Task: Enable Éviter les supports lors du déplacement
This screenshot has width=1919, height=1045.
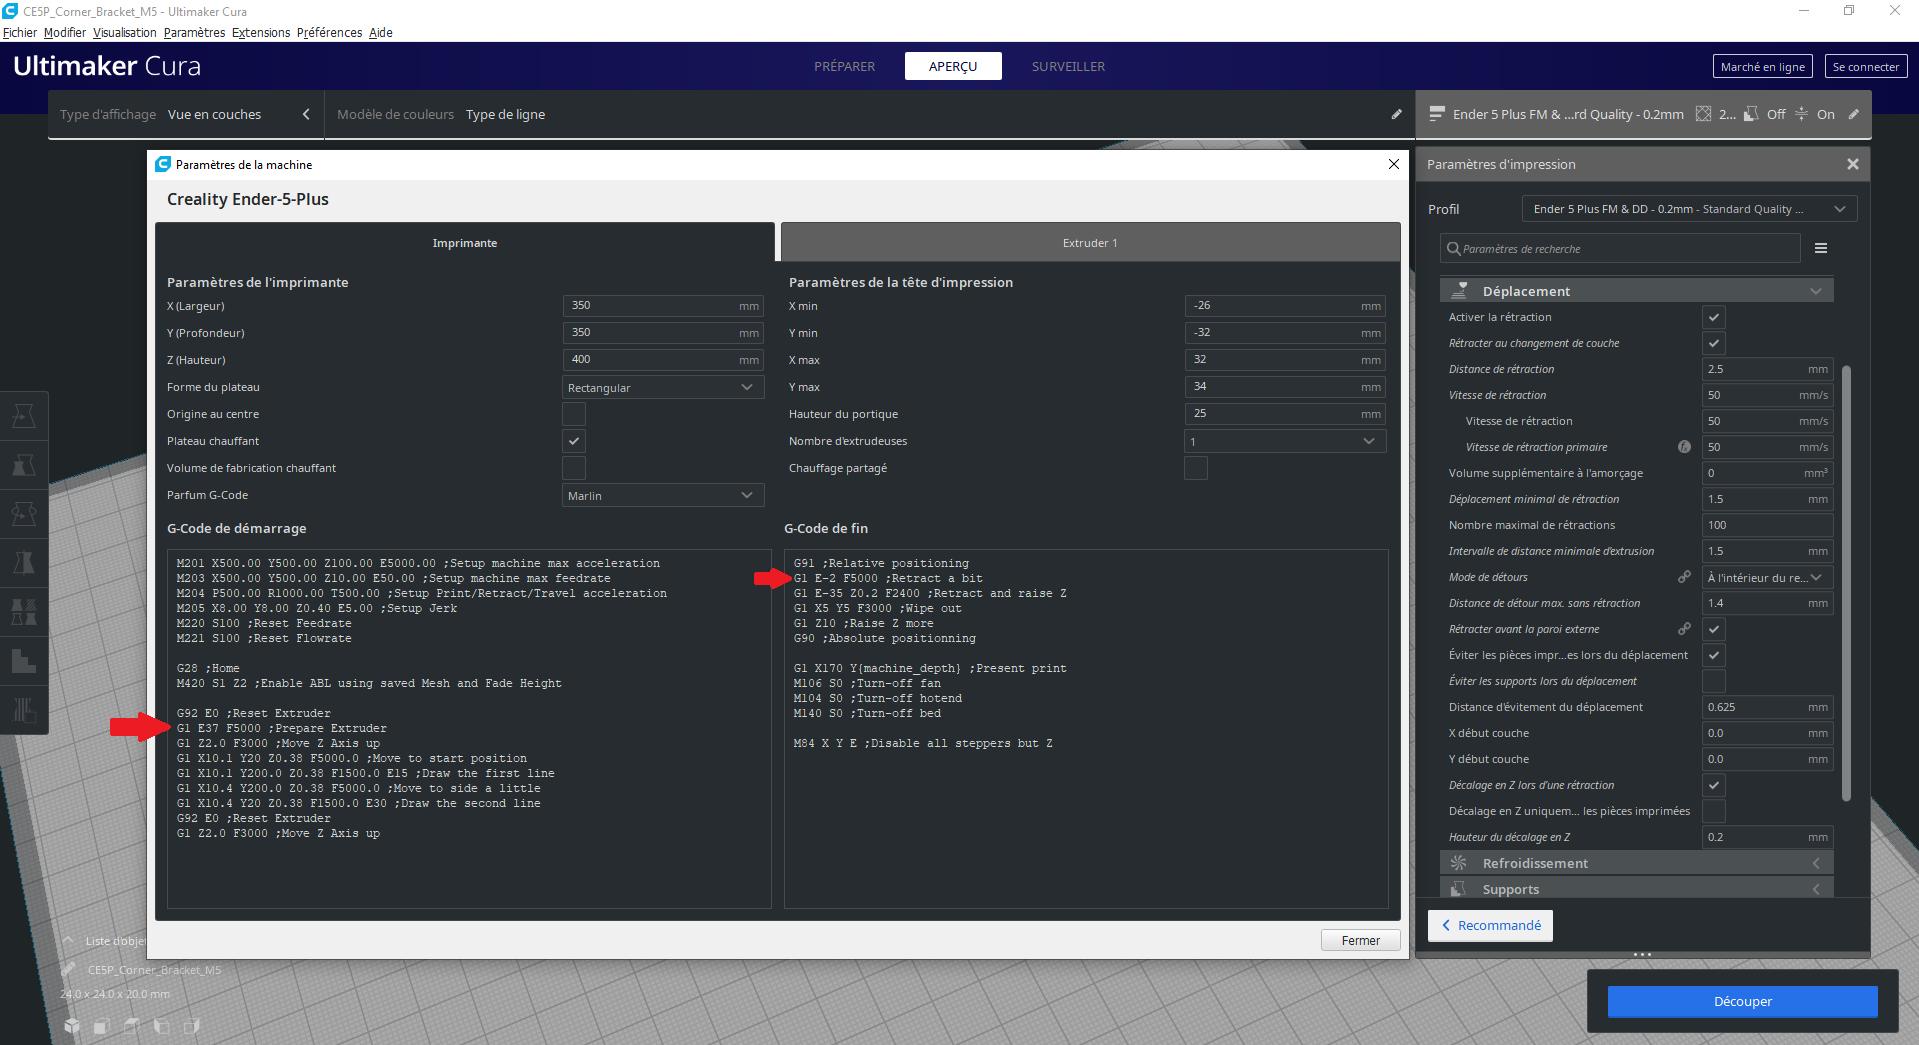Action: (x=1714, y=681)
